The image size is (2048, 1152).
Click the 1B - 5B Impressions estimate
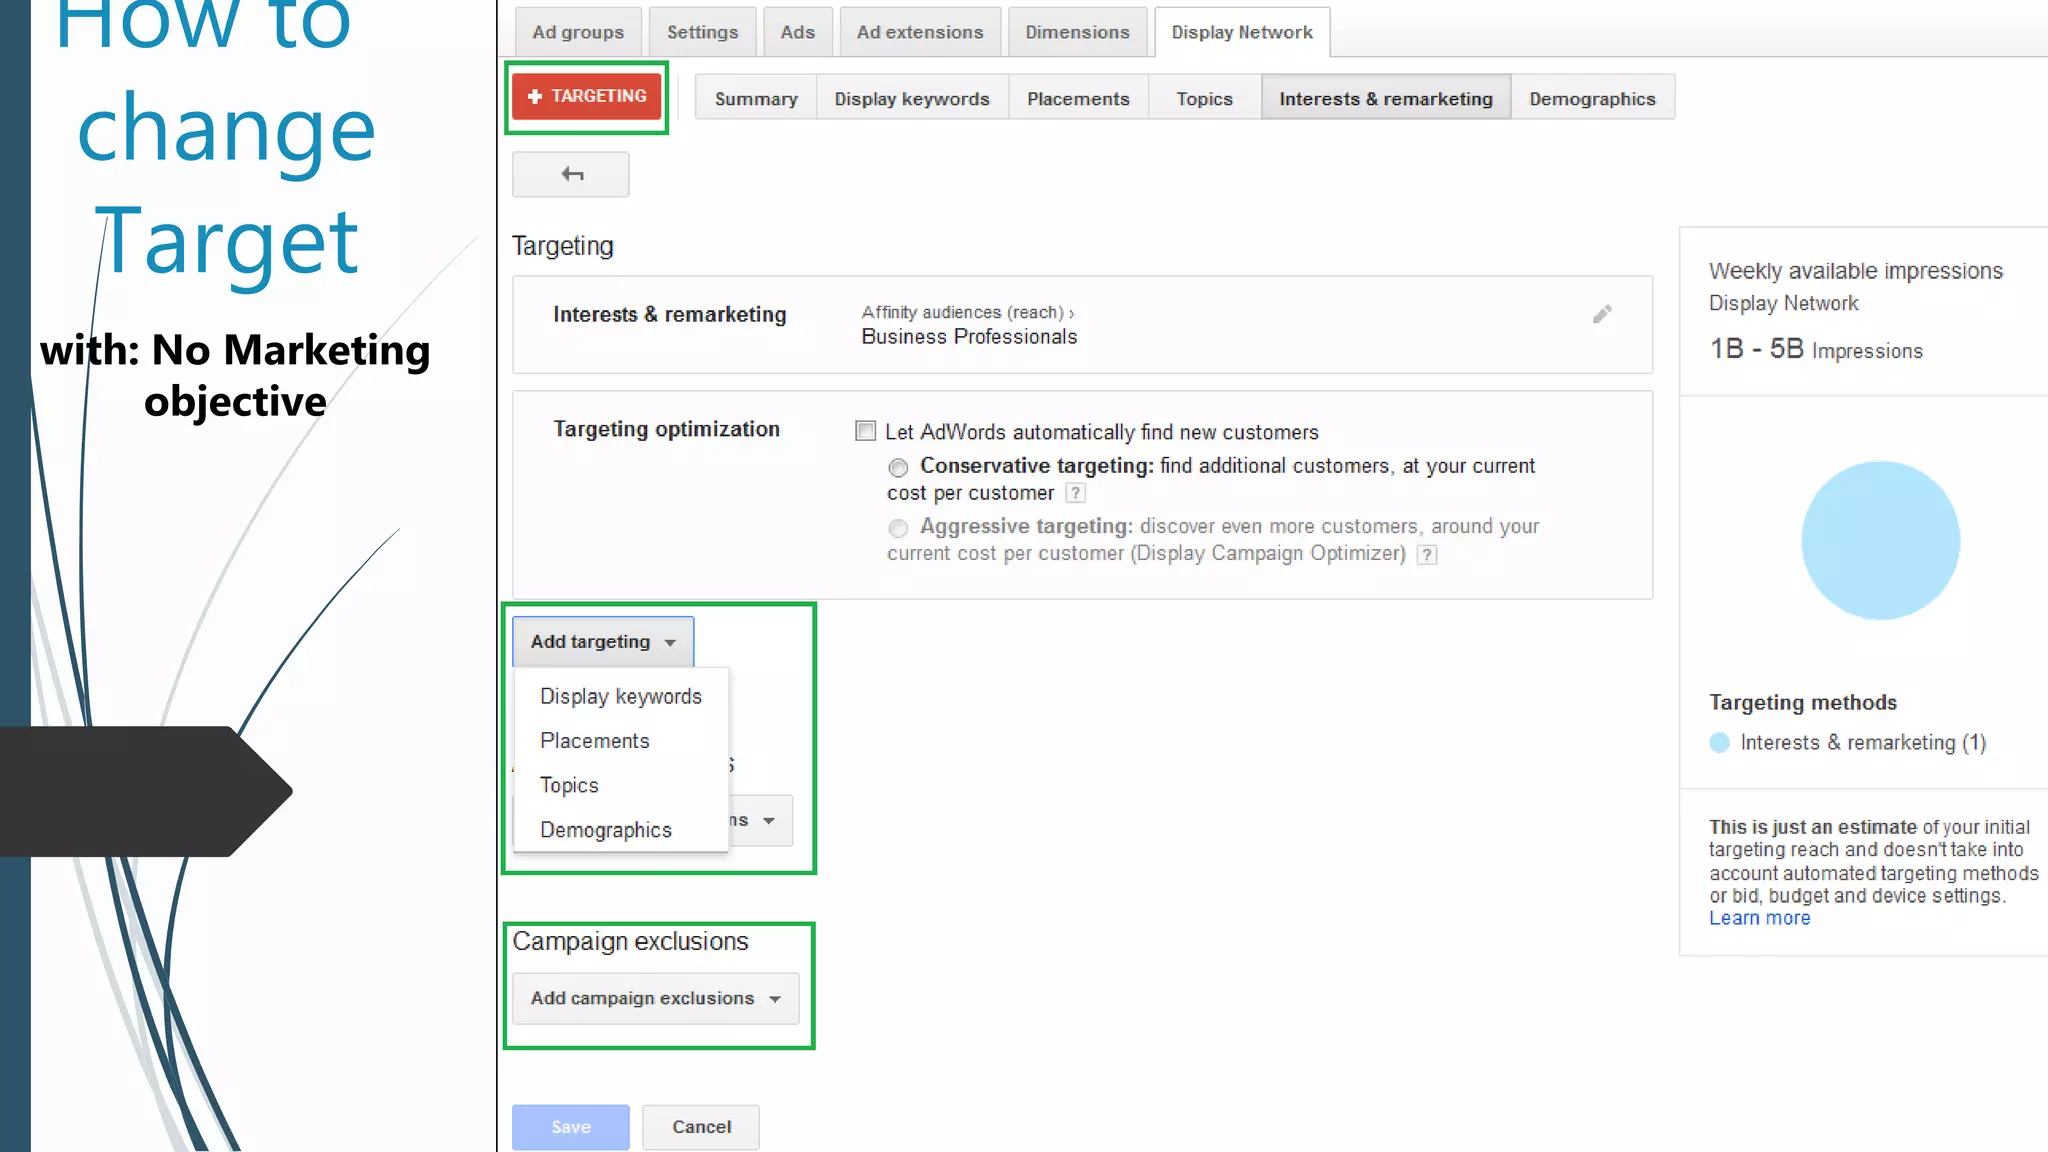click(x=1816, y=349)
